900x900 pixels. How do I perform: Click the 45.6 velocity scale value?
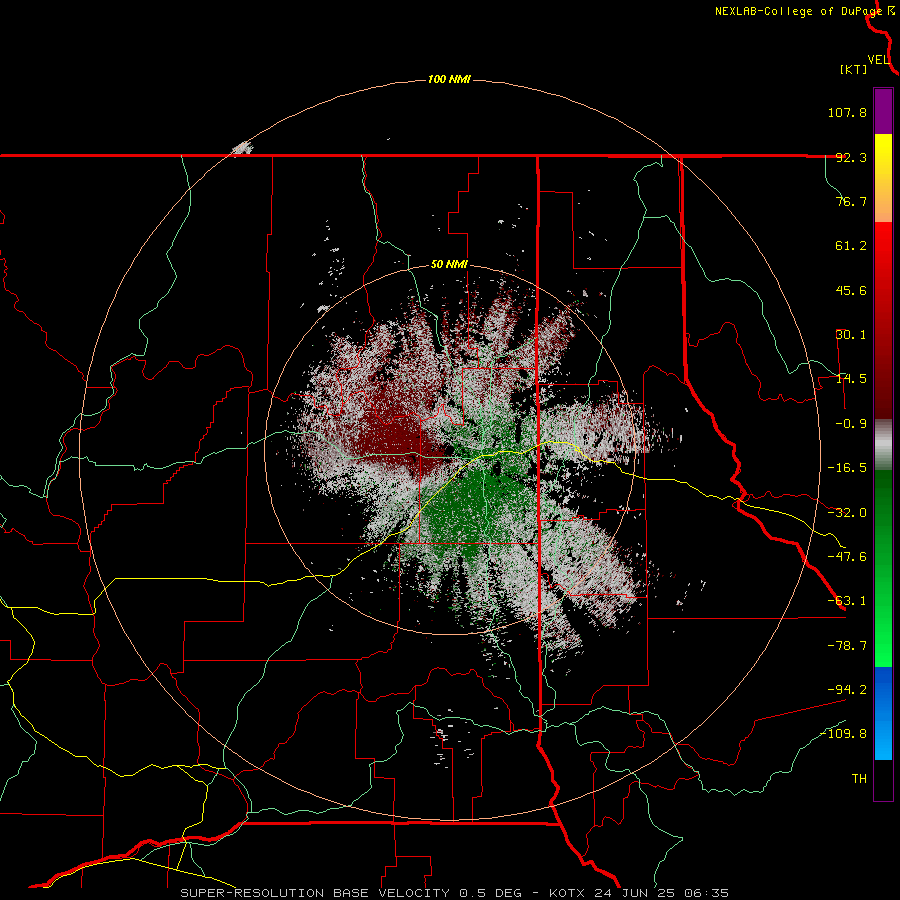(851, 290)
